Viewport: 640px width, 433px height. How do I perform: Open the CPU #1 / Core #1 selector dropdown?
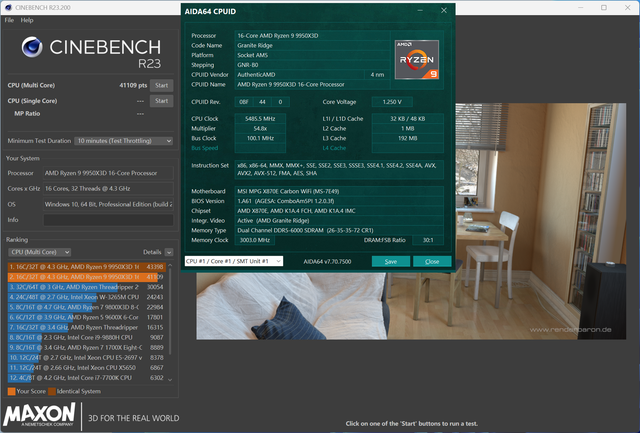pyautogui.click(x=233, y=261)
